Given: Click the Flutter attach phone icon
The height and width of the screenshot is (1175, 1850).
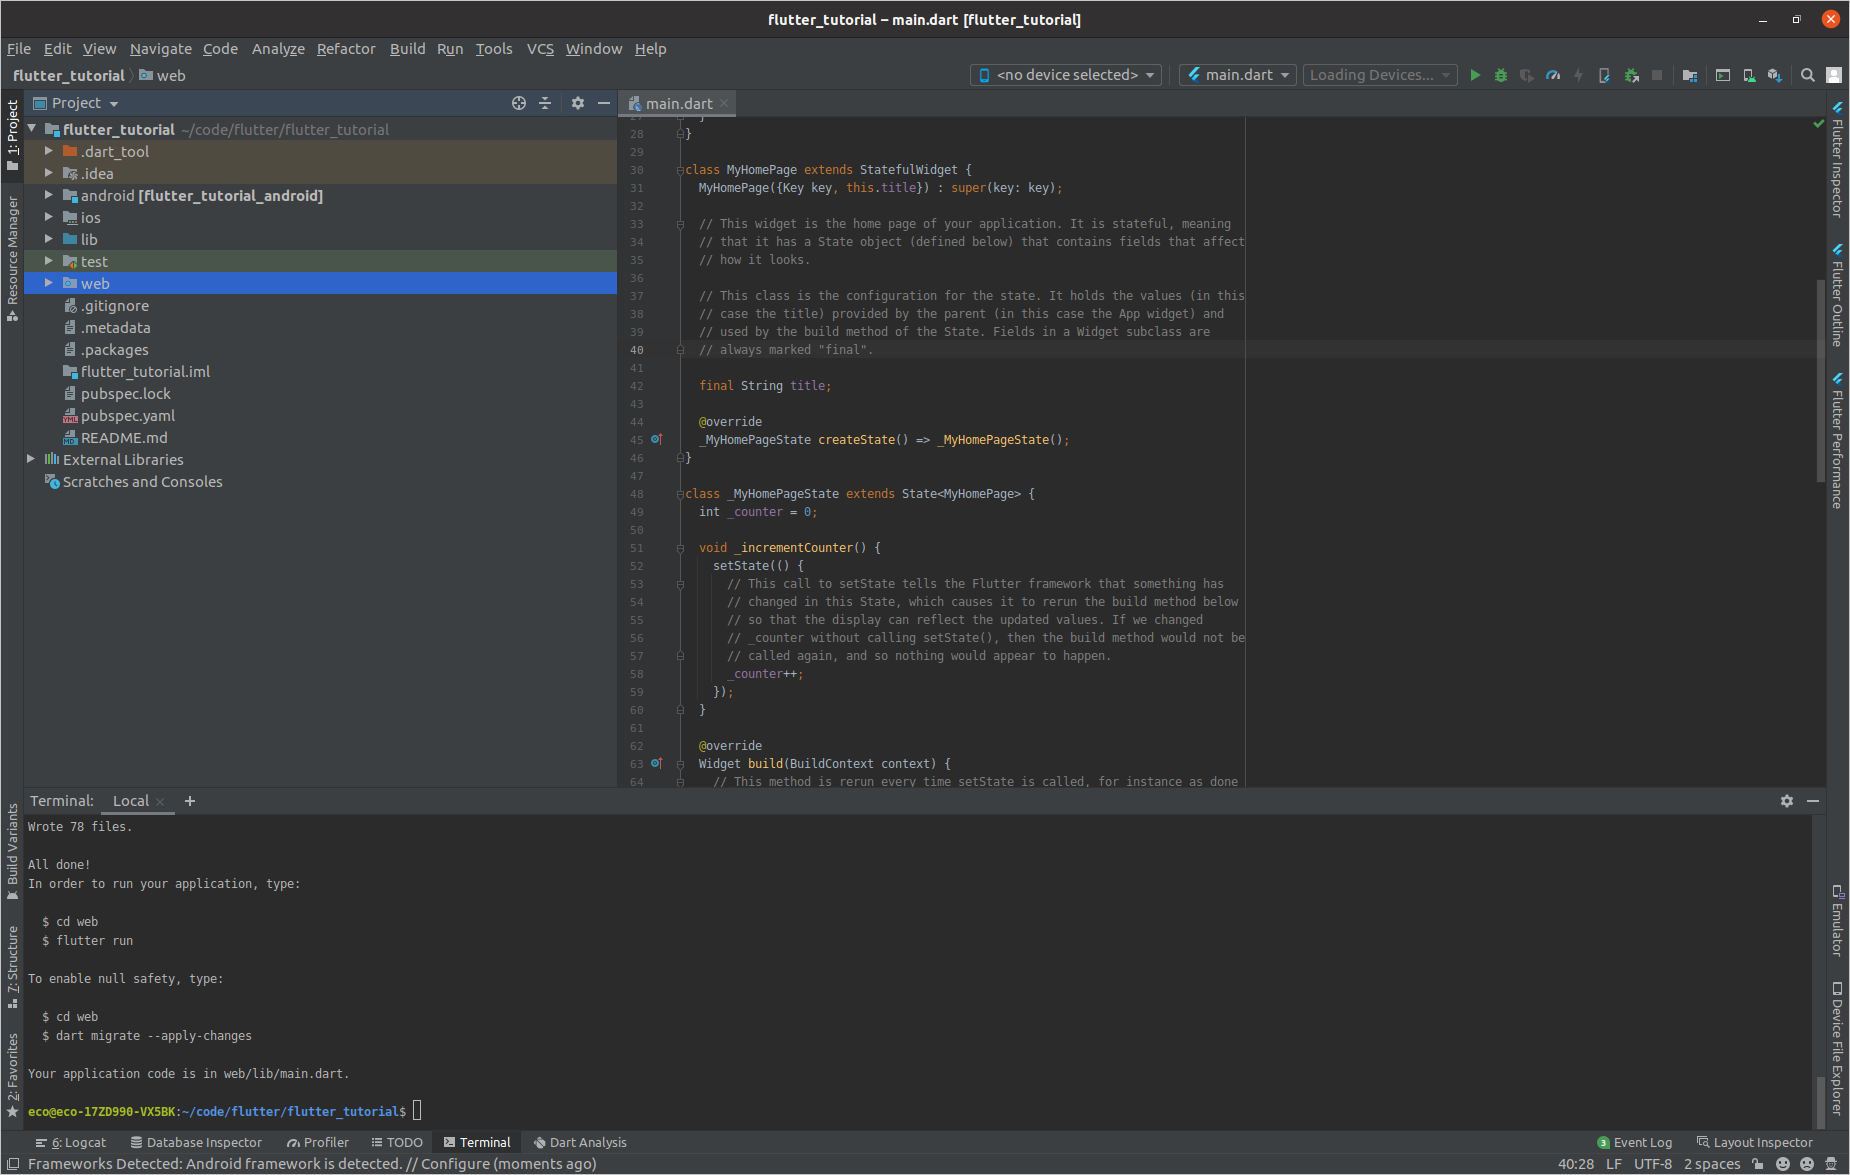Looking at the screenshot, I should pyautogui.click(x=1604, y=75).
